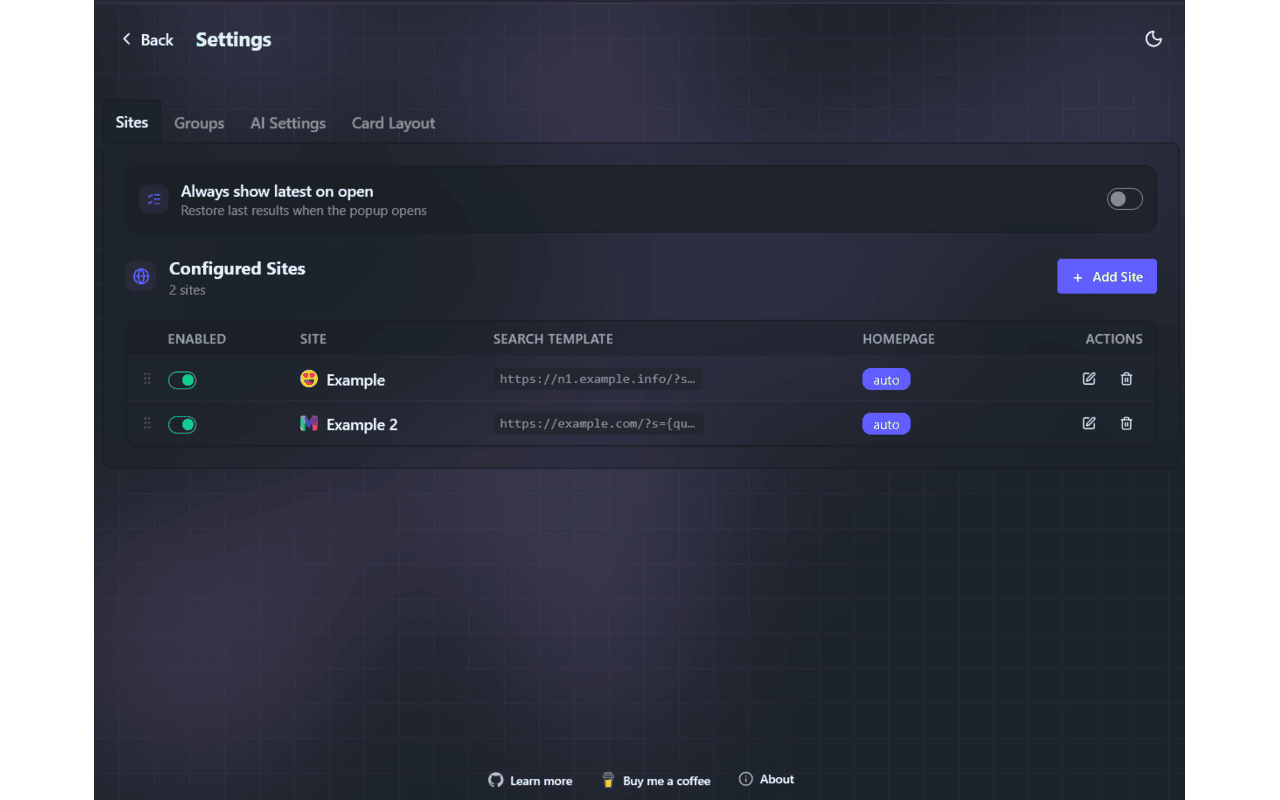Enable Always show latest on open
The width and height of the screenshot is (1280, 800).
pyautogui.click(x=1124, y=199)
